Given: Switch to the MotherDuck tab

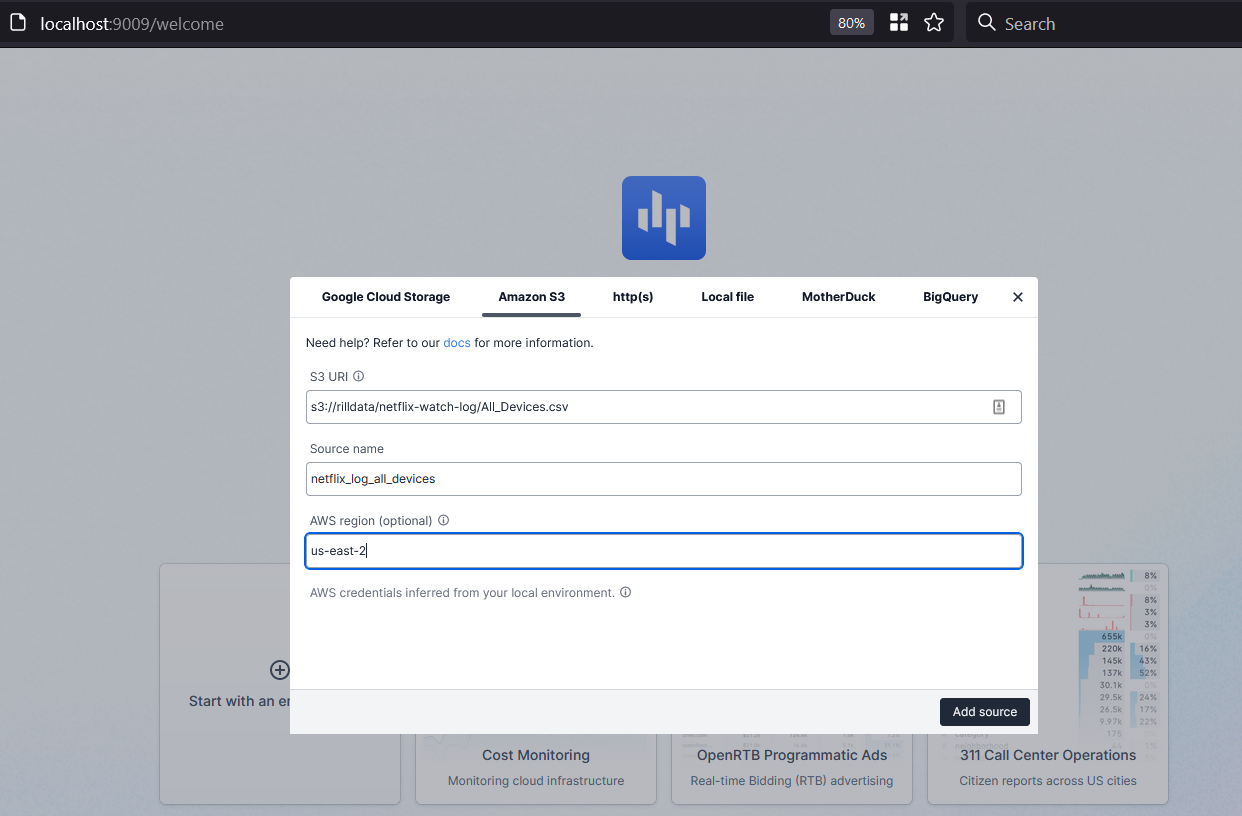Looking at the screenshot, I should click(x=838, y=297).
